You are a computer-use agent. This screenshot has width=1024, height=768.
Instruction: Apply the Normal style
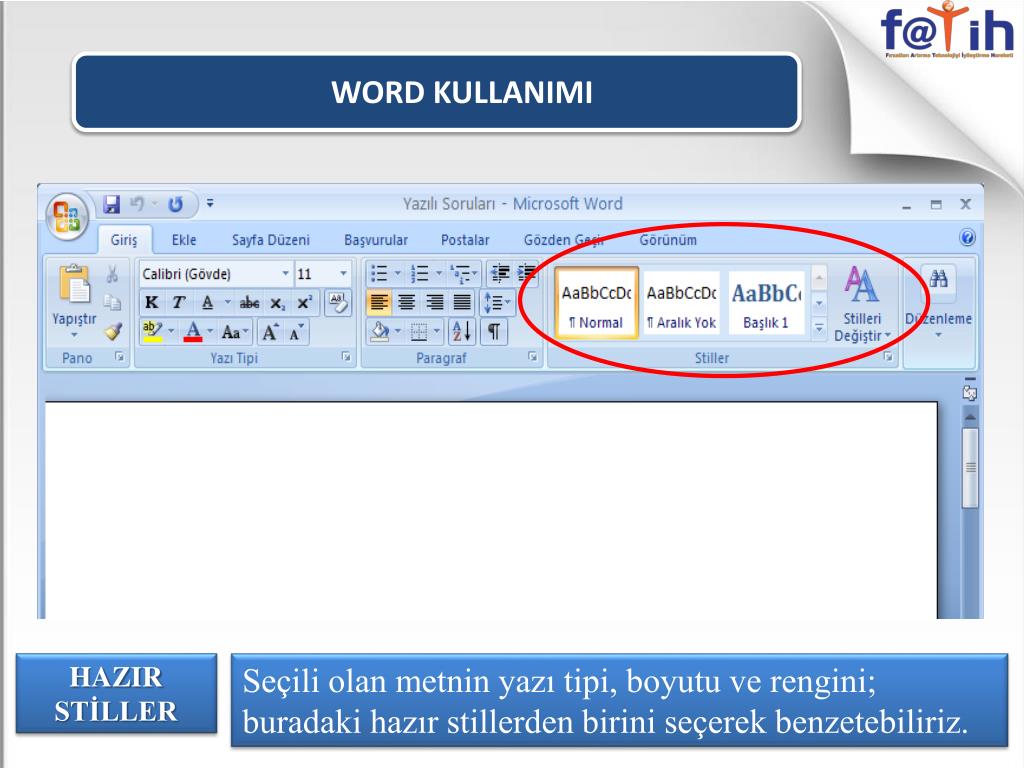point(596,304)
